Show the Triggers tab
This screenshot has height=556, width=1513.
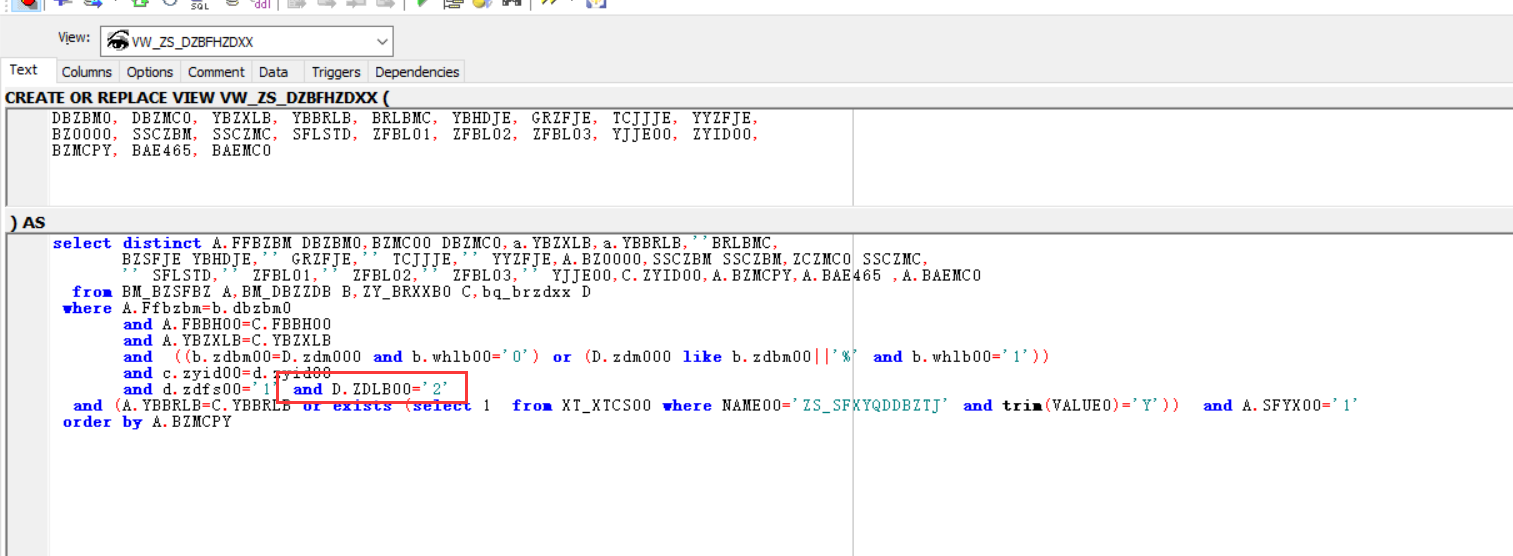(336, 72)
